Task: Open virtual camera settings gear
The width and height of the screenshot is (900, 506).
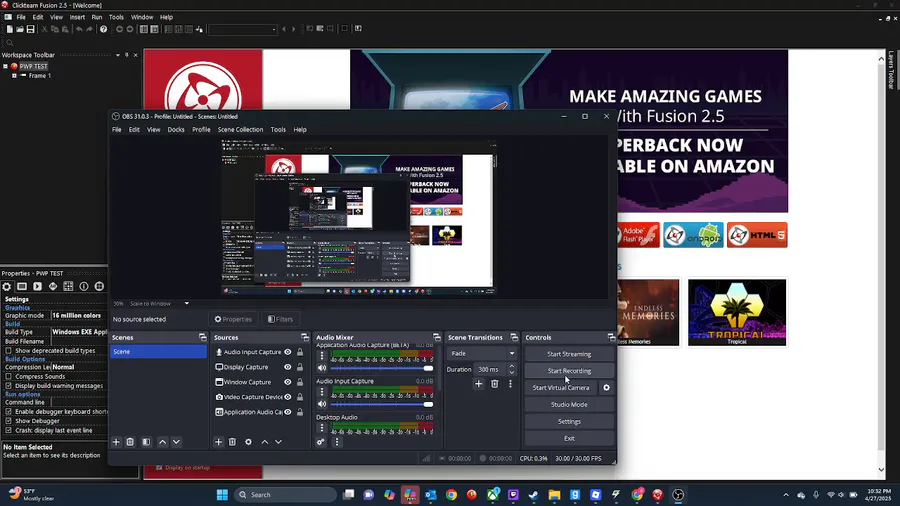Action: click(606, 388)
